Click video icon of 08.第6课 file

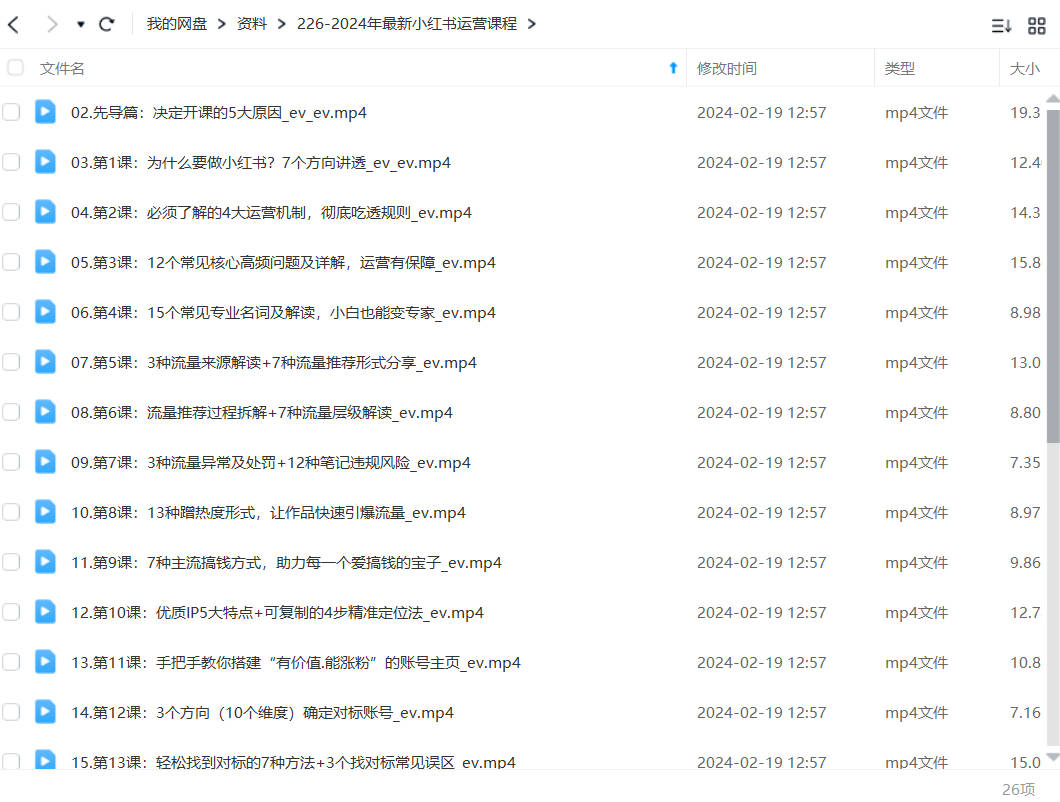coord(45,412)
